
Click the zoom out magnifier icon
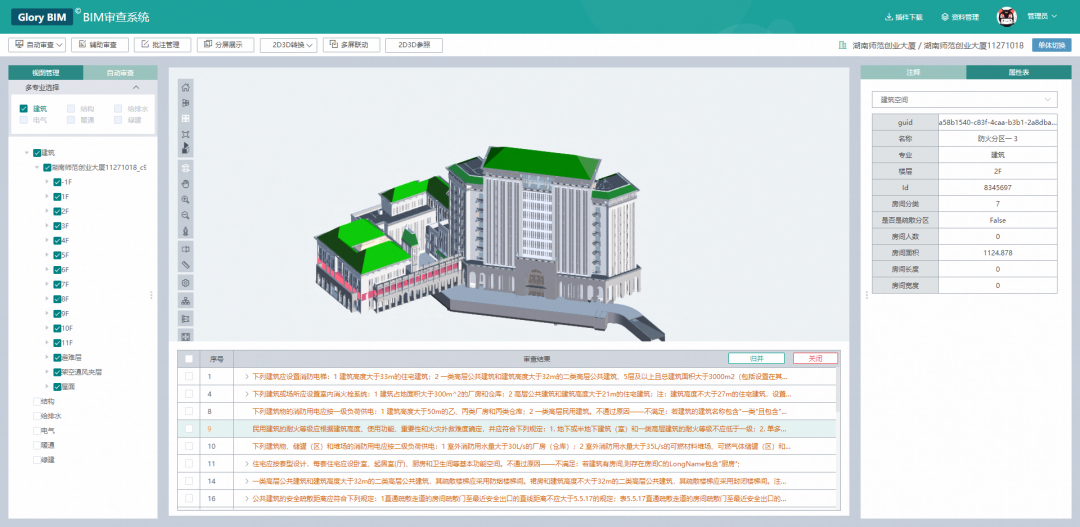(186, 215)
